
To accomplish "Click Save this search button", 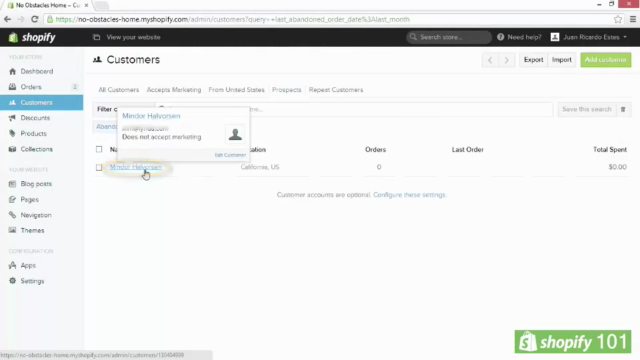I will pyautogui.click(x=587, y=109).
